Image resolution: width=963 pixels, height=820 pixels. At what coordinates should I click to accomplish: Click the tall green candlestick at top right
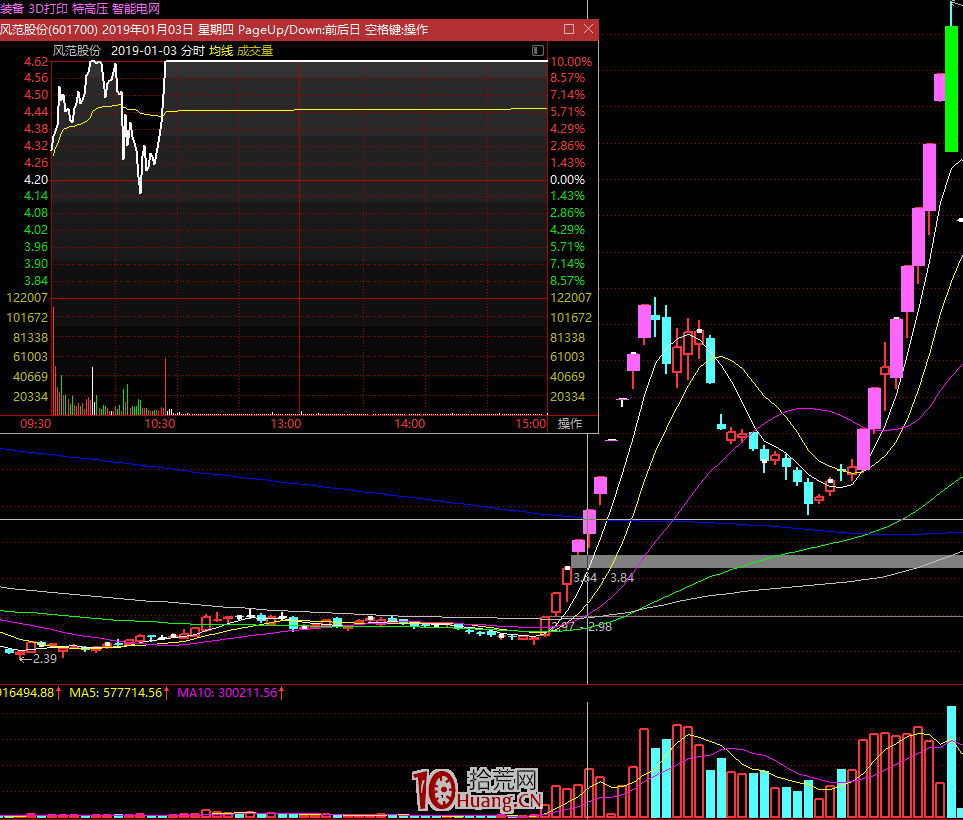(953, 90)
